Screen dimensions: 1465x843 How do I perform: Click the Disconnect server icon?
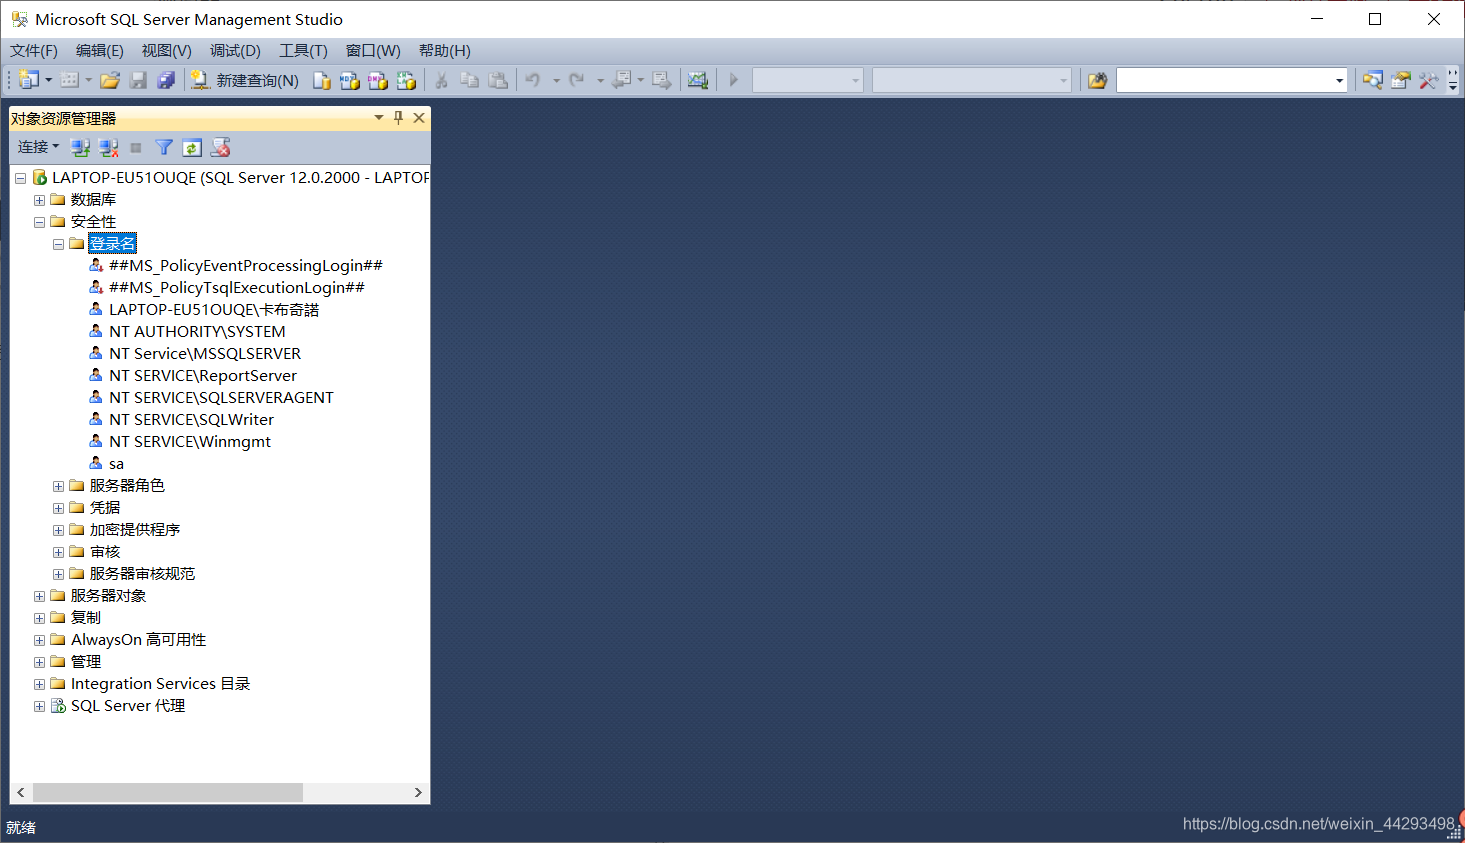click(x=109, y=148)
